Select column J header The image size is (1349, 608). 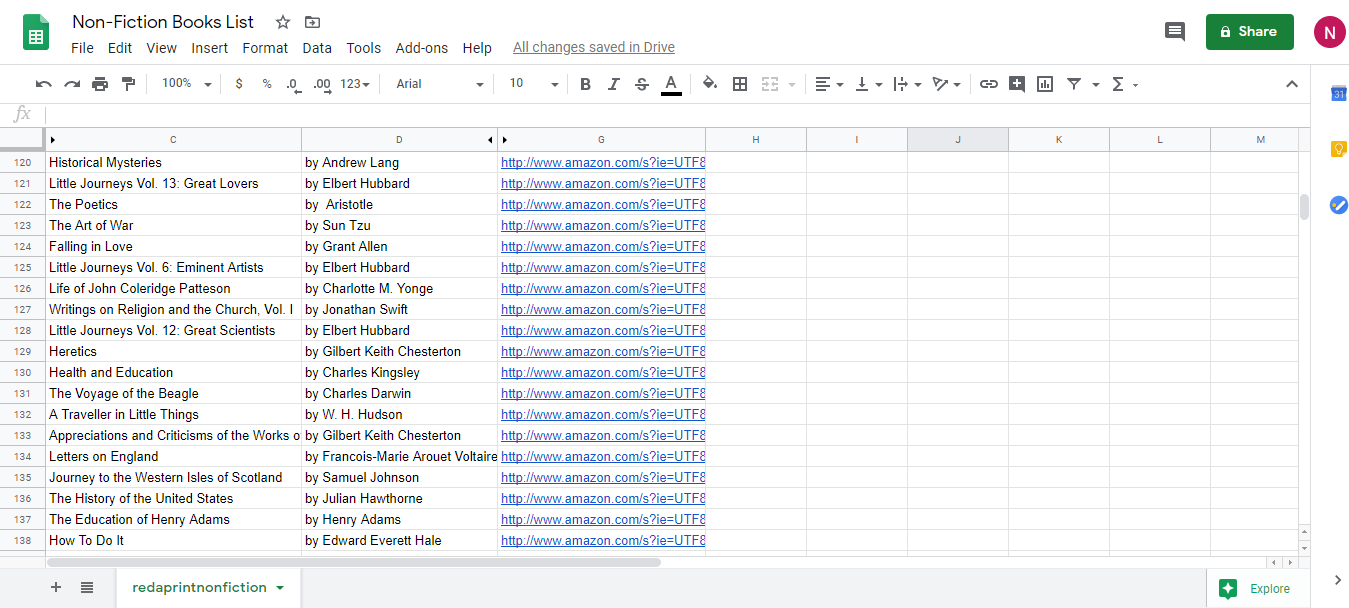coord(958,140)
